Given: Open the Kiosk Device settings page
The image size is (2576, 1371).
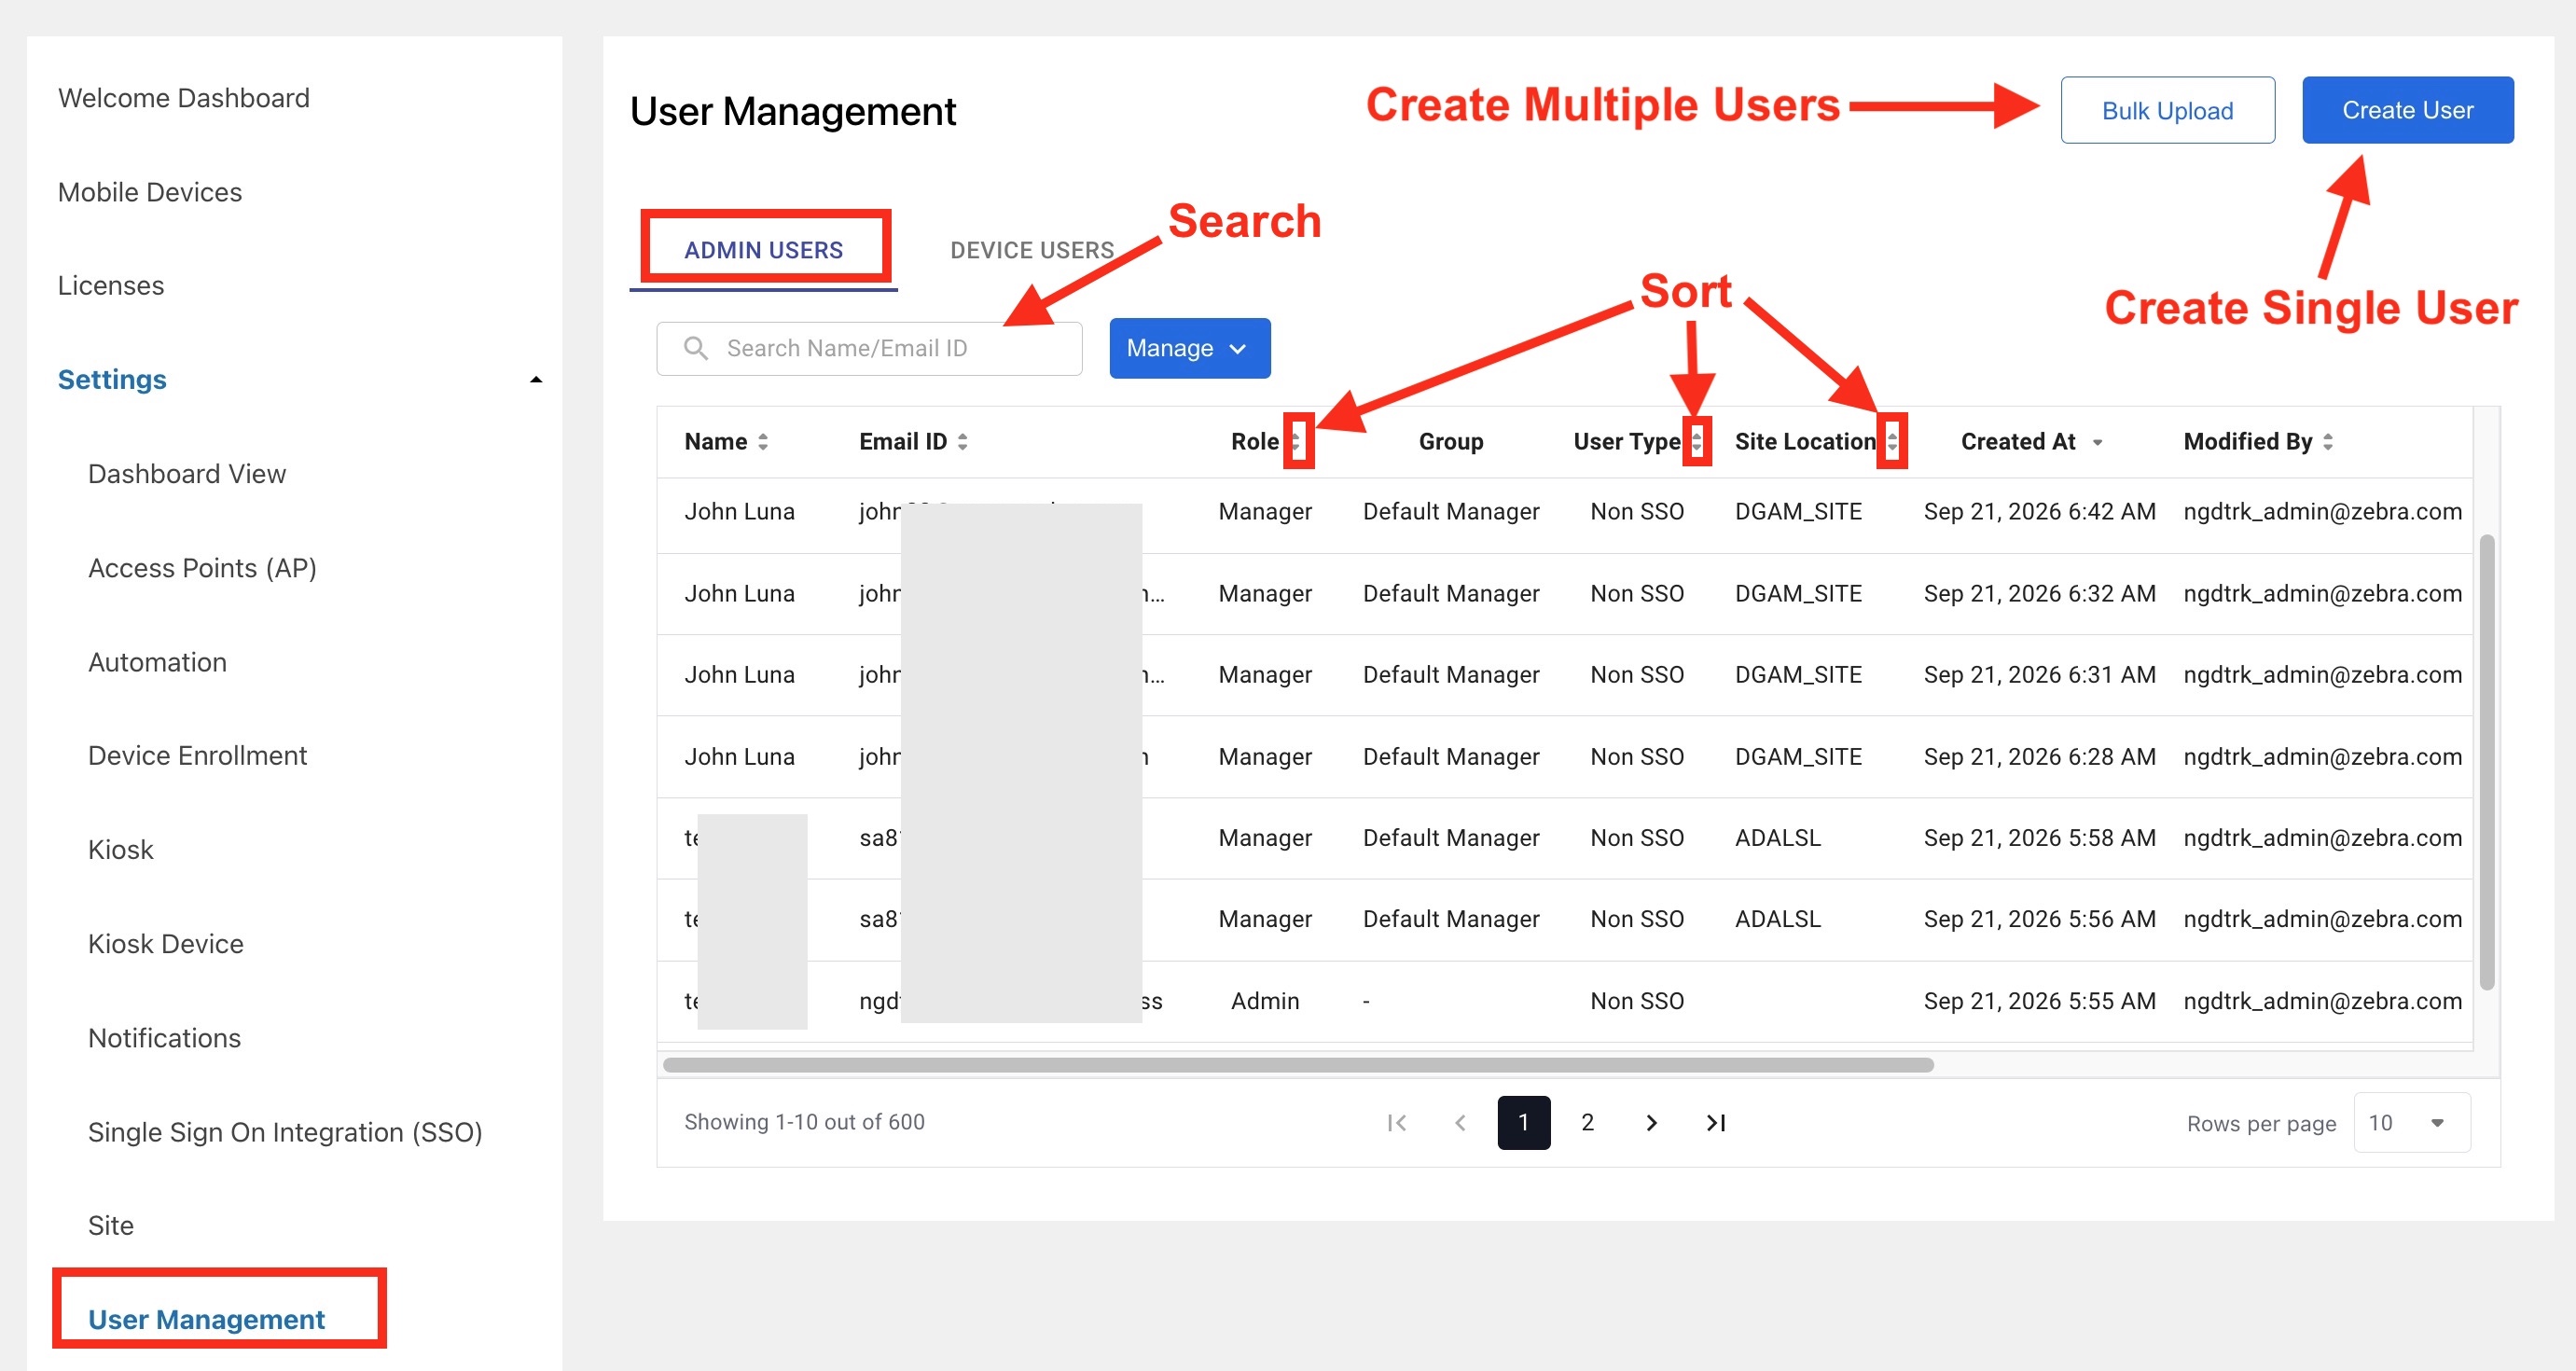Looking at the screenshot, I should pyautogui.click(x=165, y=944).
